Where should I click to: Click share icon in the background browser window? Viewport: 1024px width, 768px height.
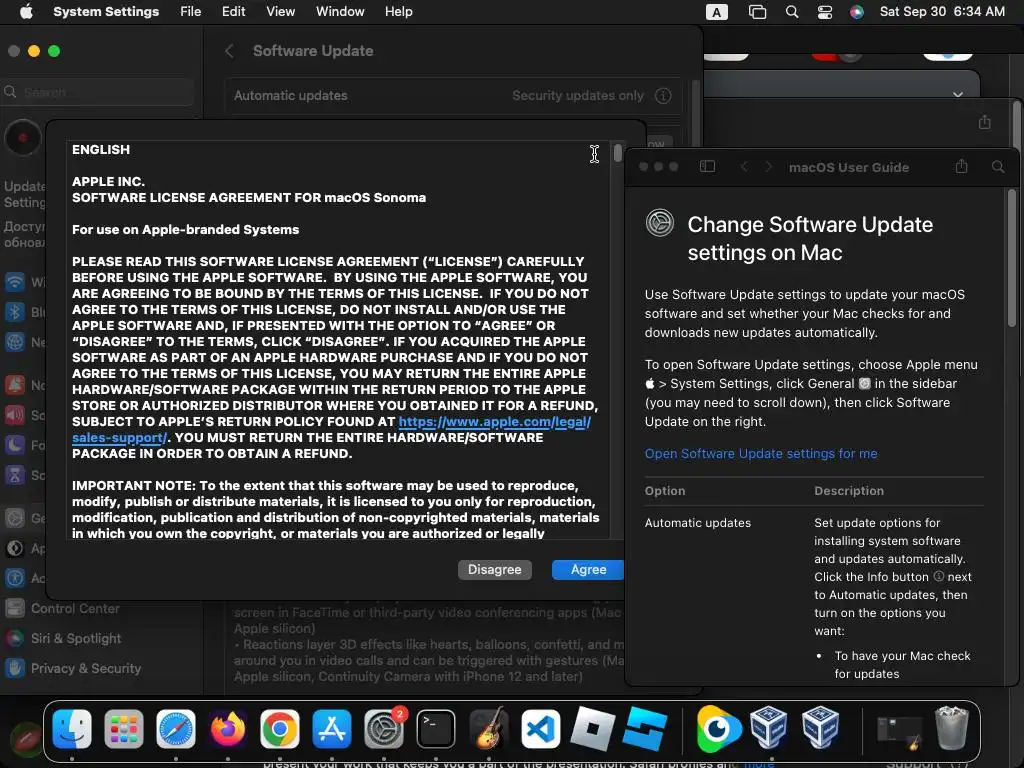click(985, 122)
